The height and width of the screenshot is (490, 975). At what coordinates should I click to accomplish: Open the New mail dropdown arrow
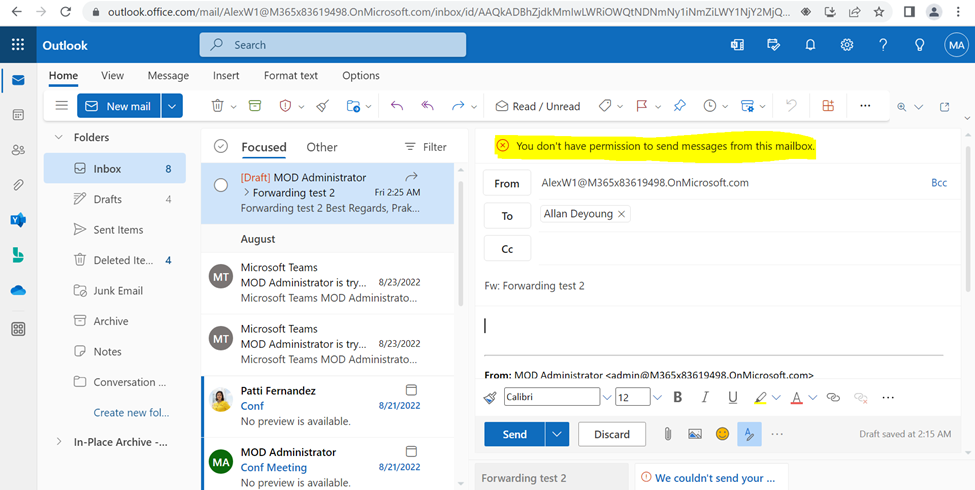click(x=172, y=106)
